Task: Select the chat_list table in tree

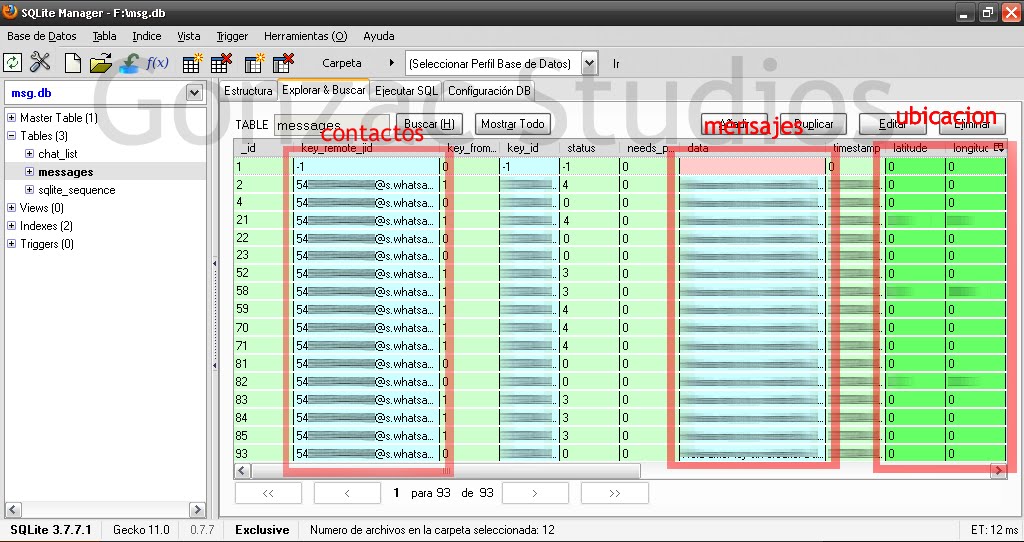Action: click(58, 154)
